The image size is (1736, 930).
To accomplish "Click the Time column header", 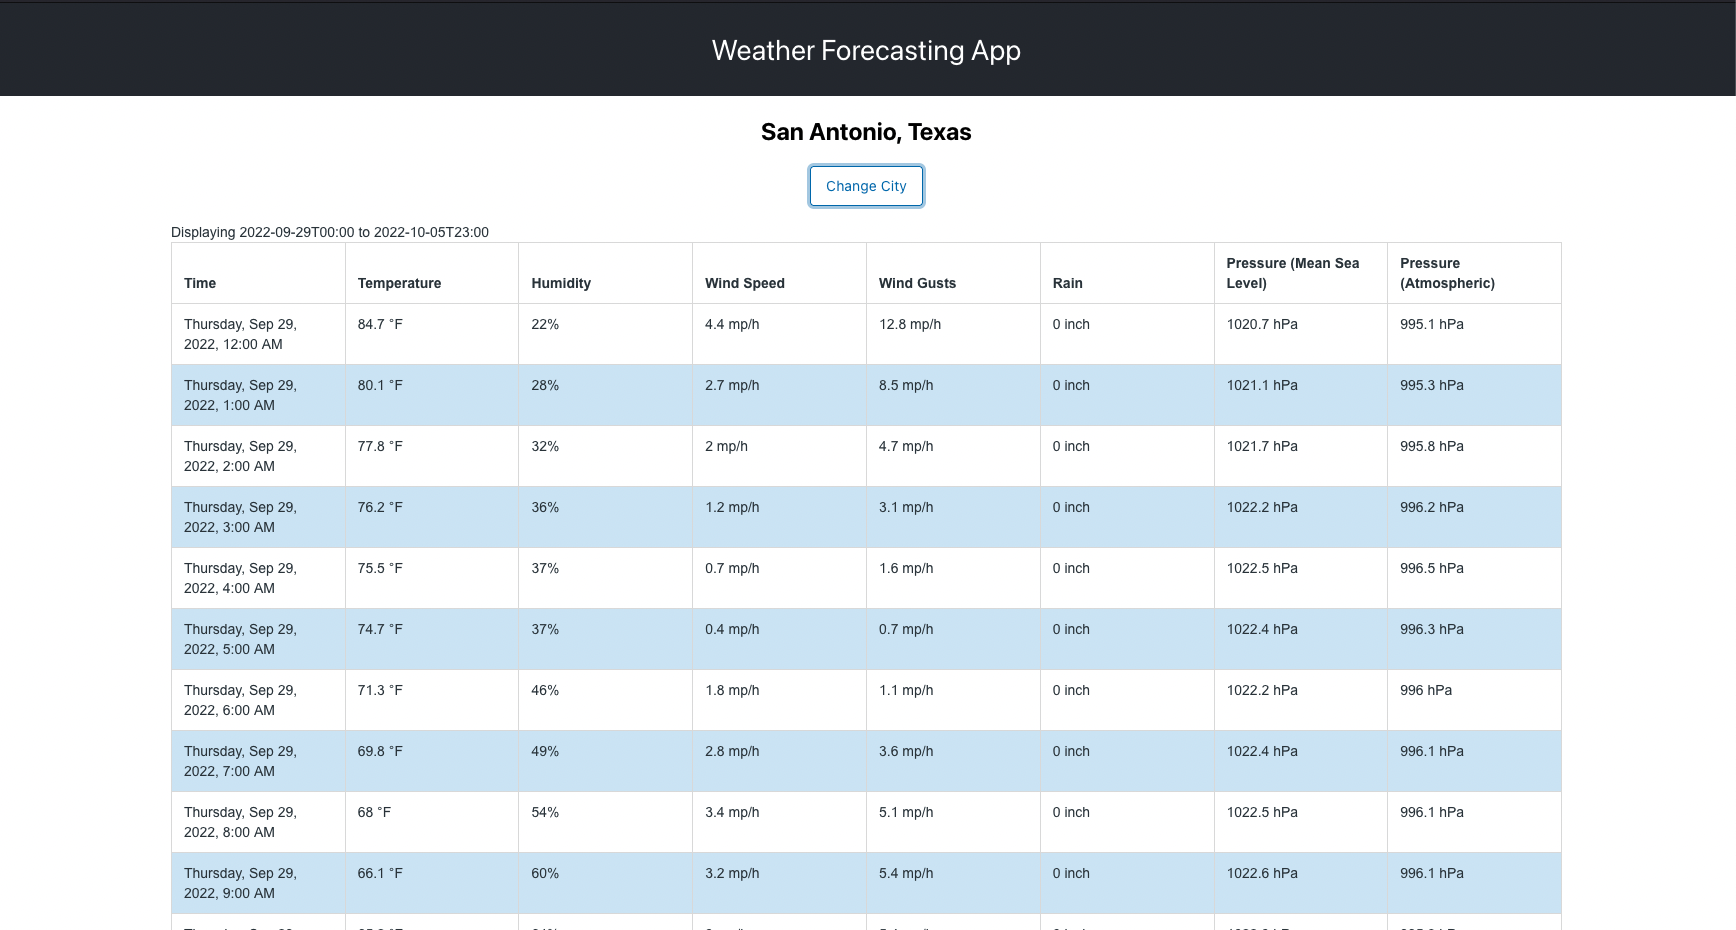I will point(199,283).
